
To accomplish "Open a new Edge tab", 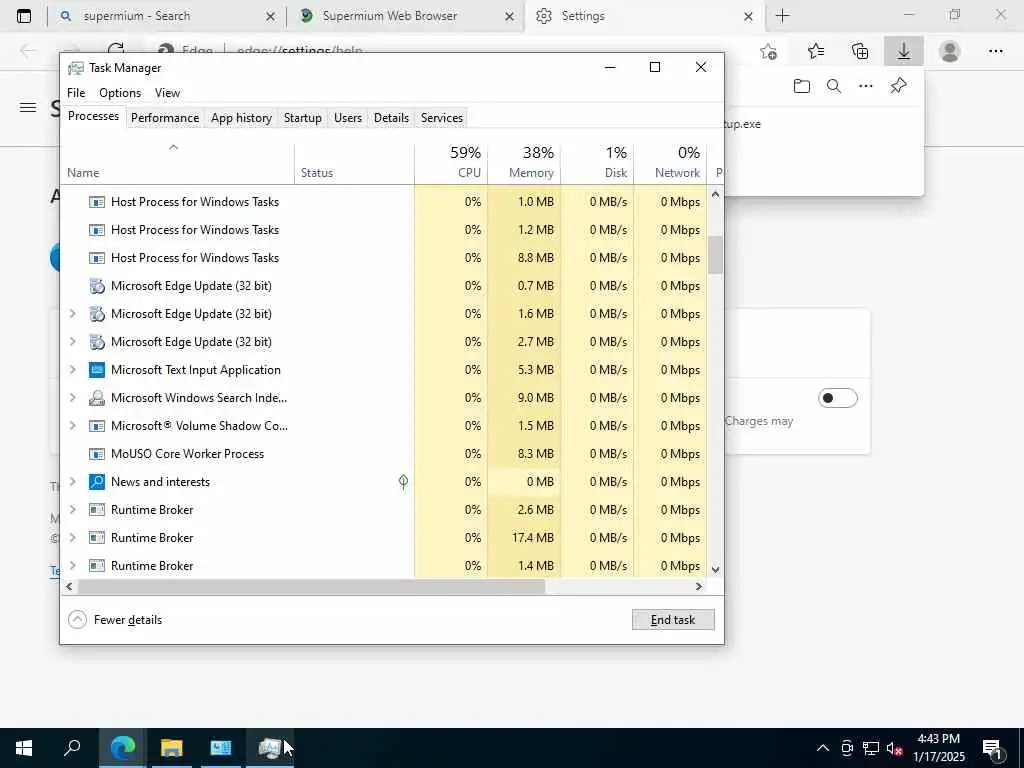I will 782,16.
